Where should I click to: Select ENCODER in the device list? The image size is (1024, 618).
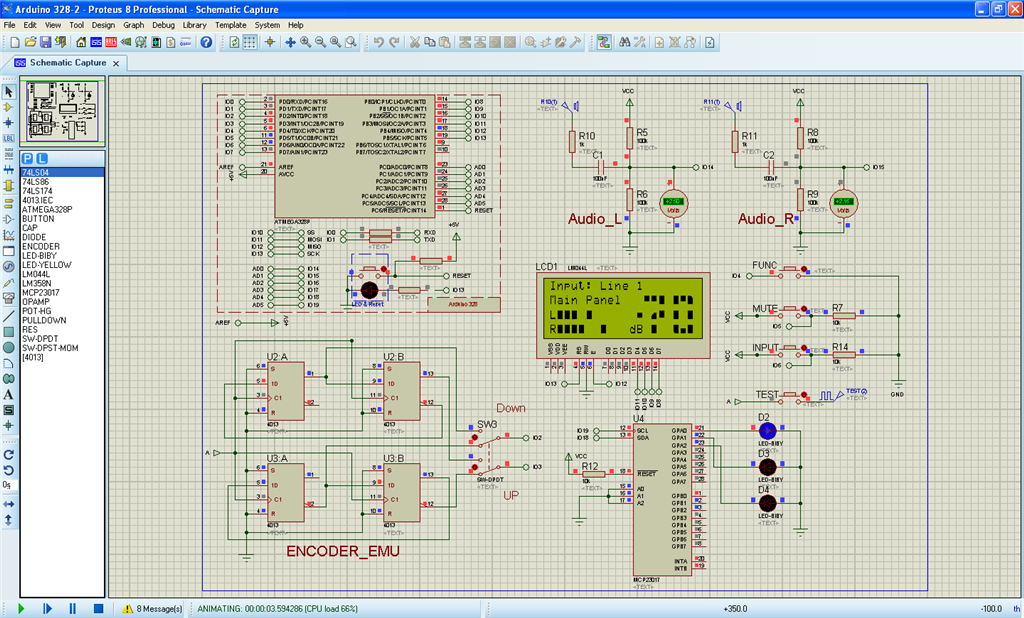62,246
